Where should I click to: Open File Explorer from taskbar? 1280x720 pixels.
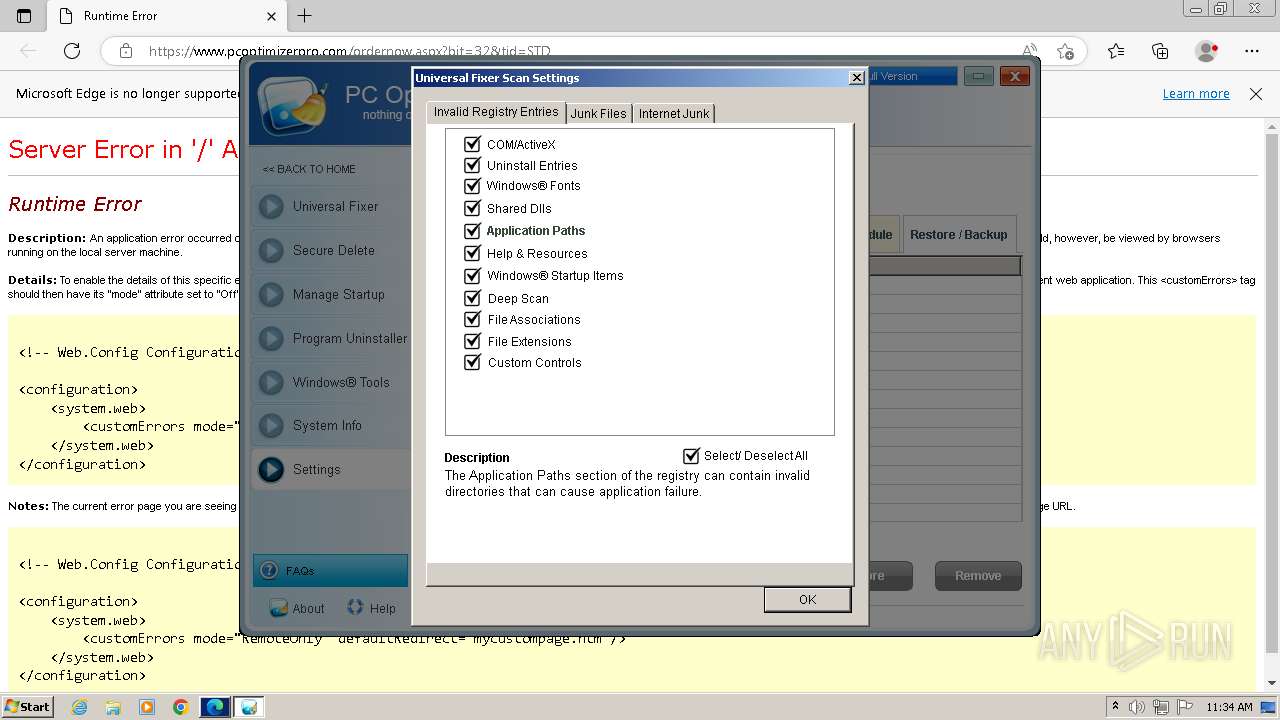point(113,707)
